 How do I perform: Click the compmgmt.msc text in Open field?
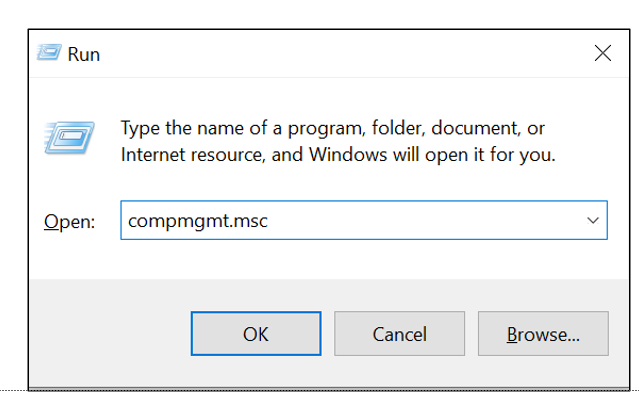point(198,221)
